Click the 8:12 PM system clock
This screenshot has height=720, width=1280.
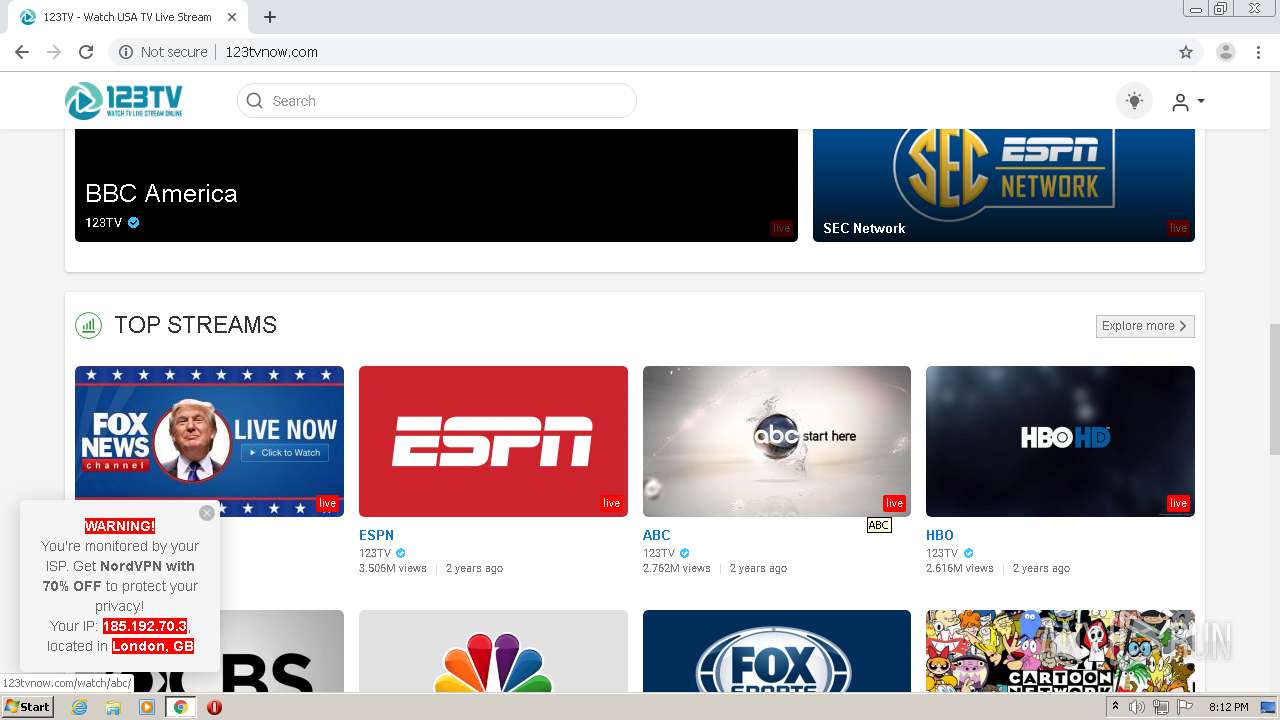click(1228, 707)
